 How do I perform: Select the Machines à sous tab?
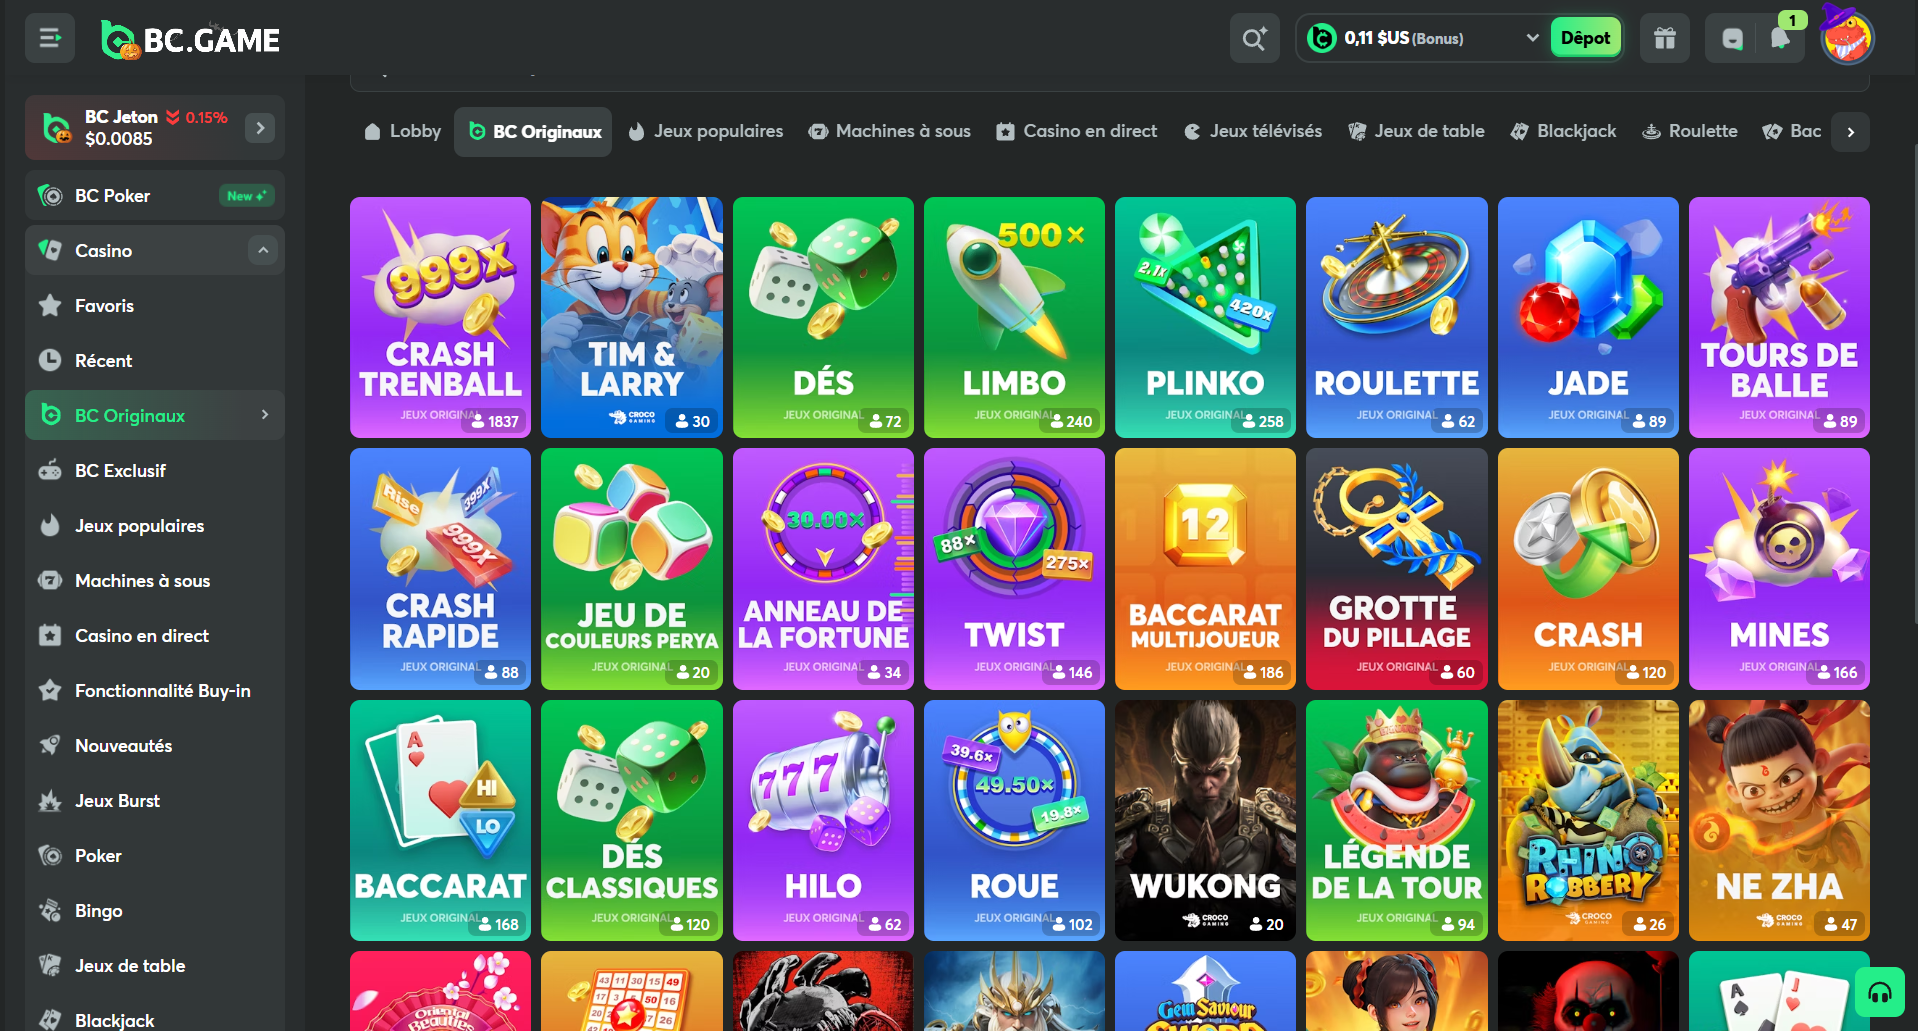point(889,131)
